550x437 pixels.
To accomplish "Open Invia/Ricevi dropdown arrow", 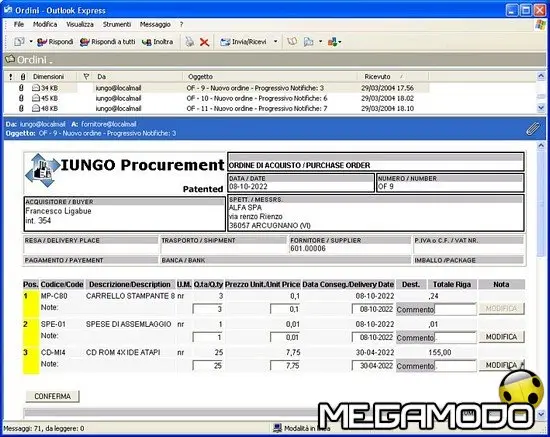I will pos(276,42).
